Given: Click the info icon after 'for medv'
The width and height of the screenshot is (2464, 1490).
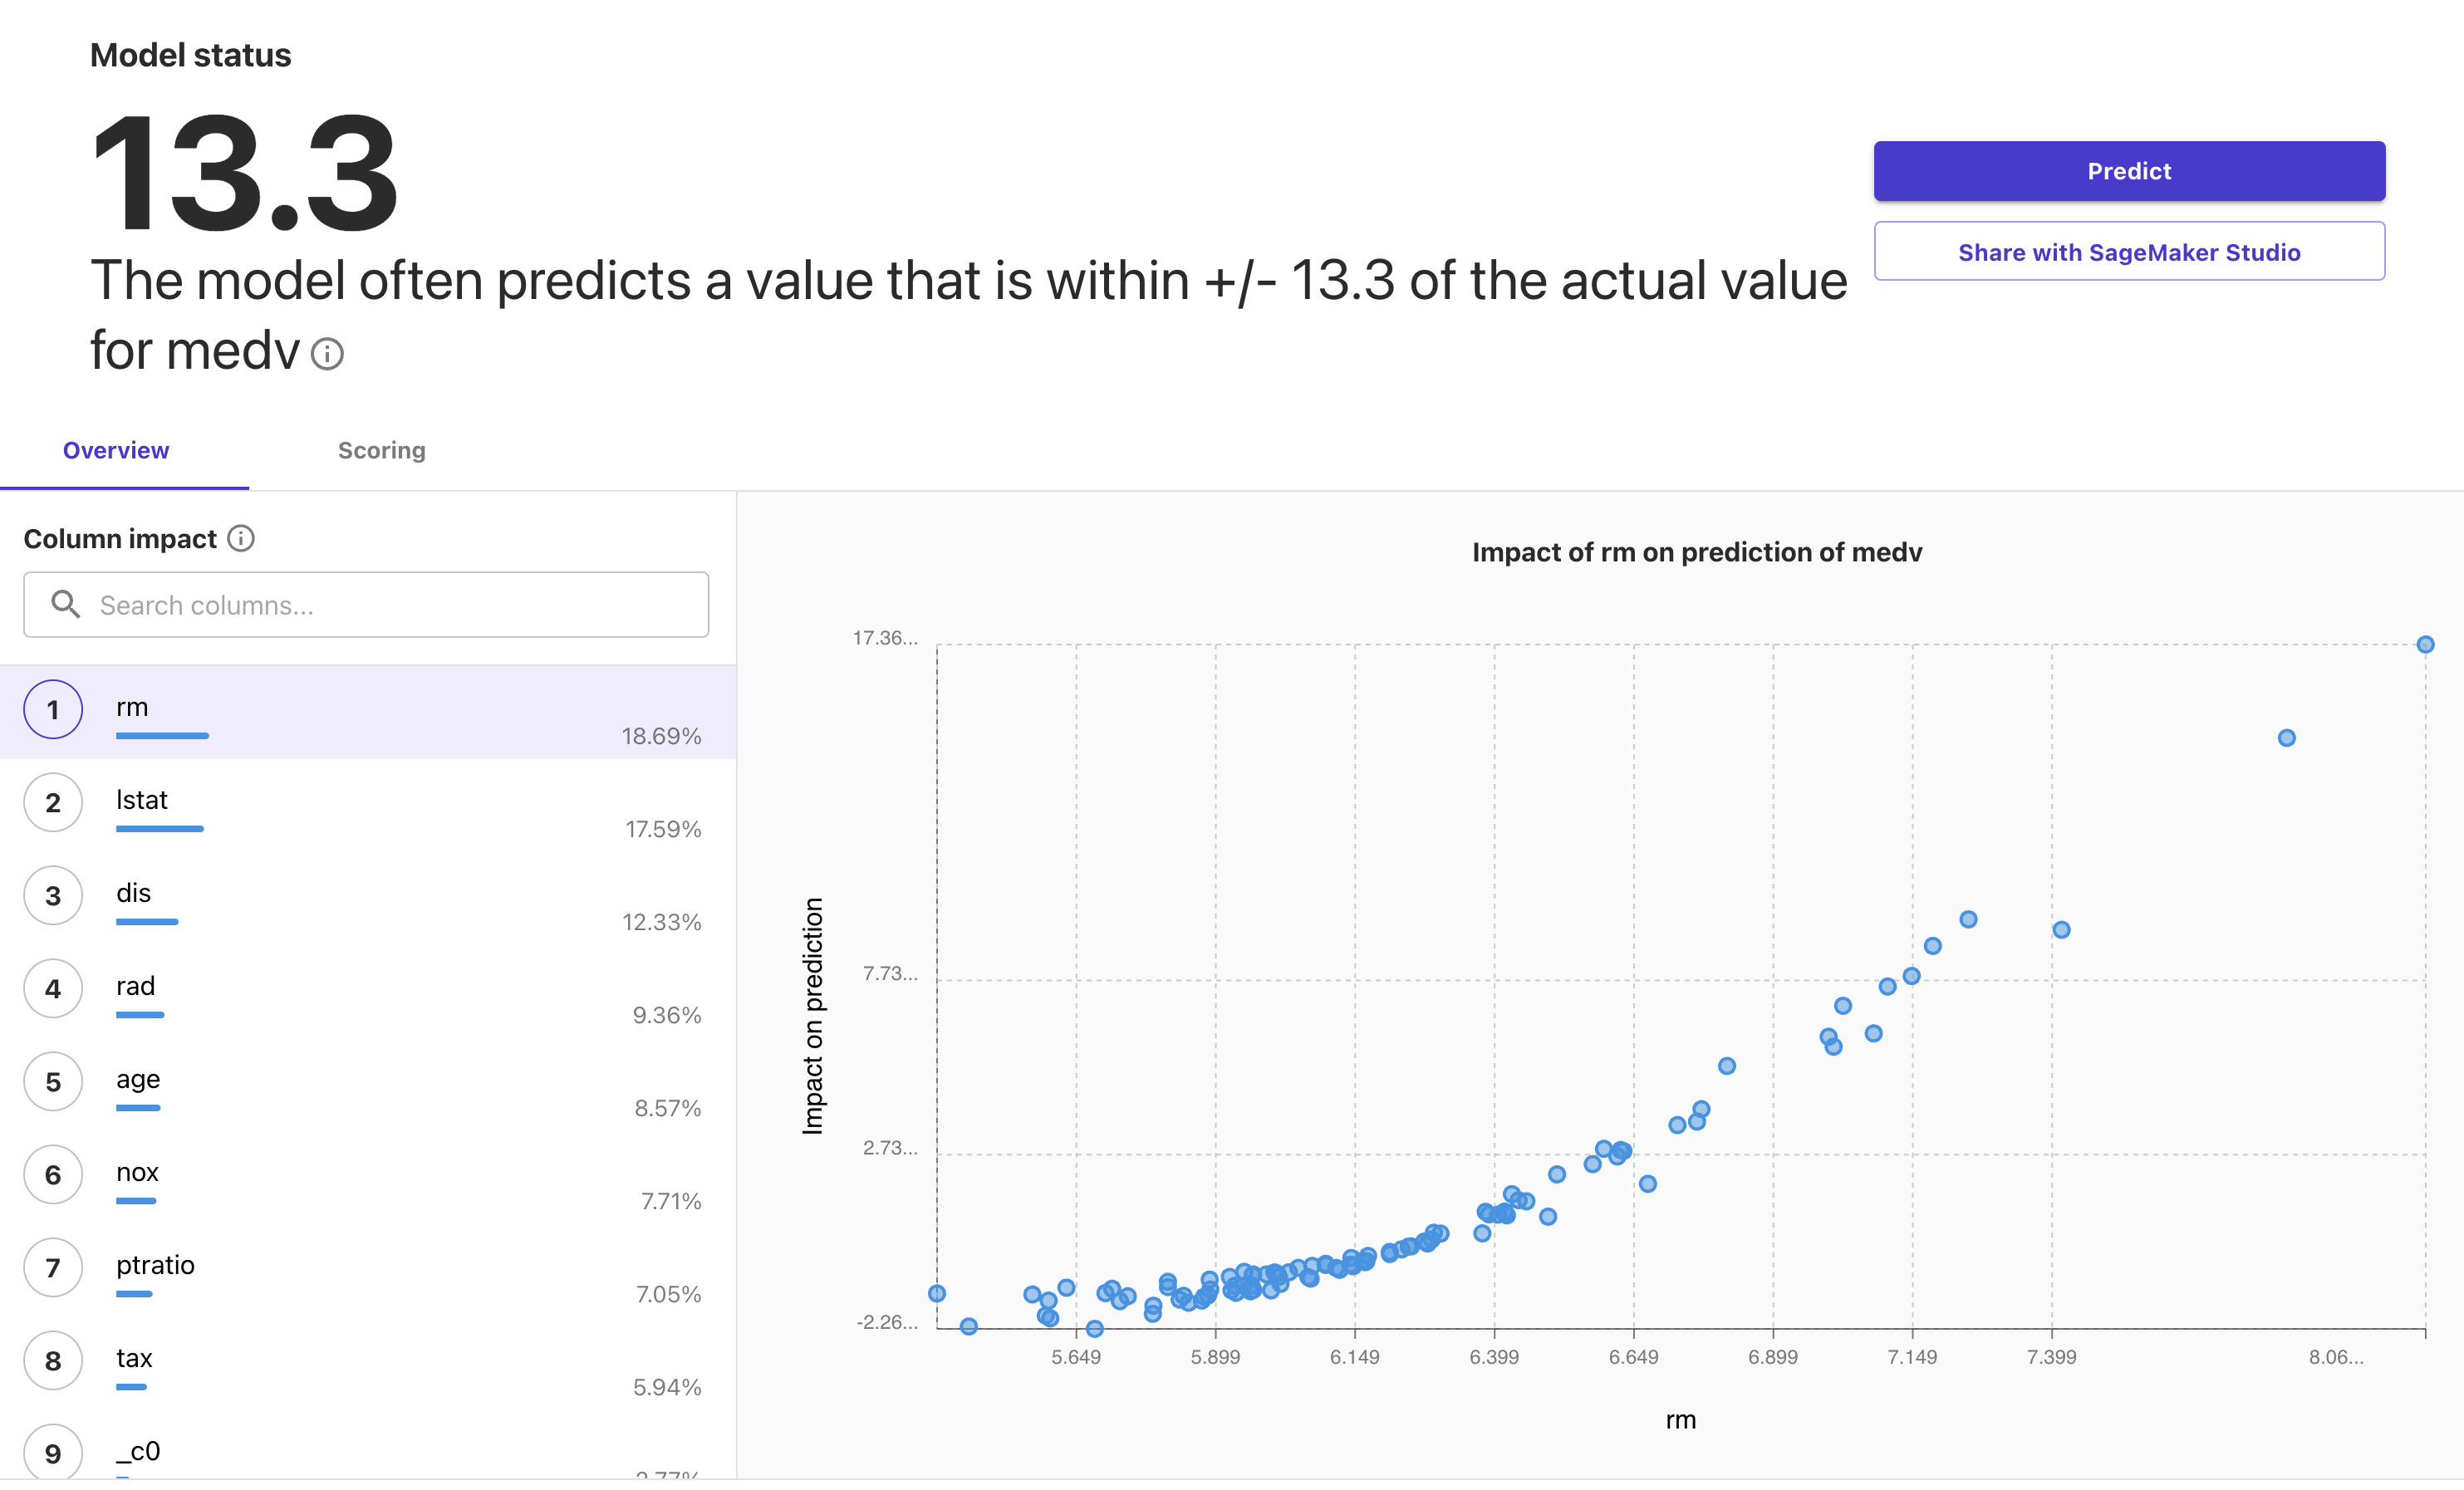Looking at the screenshot, I should pos(327,354).
